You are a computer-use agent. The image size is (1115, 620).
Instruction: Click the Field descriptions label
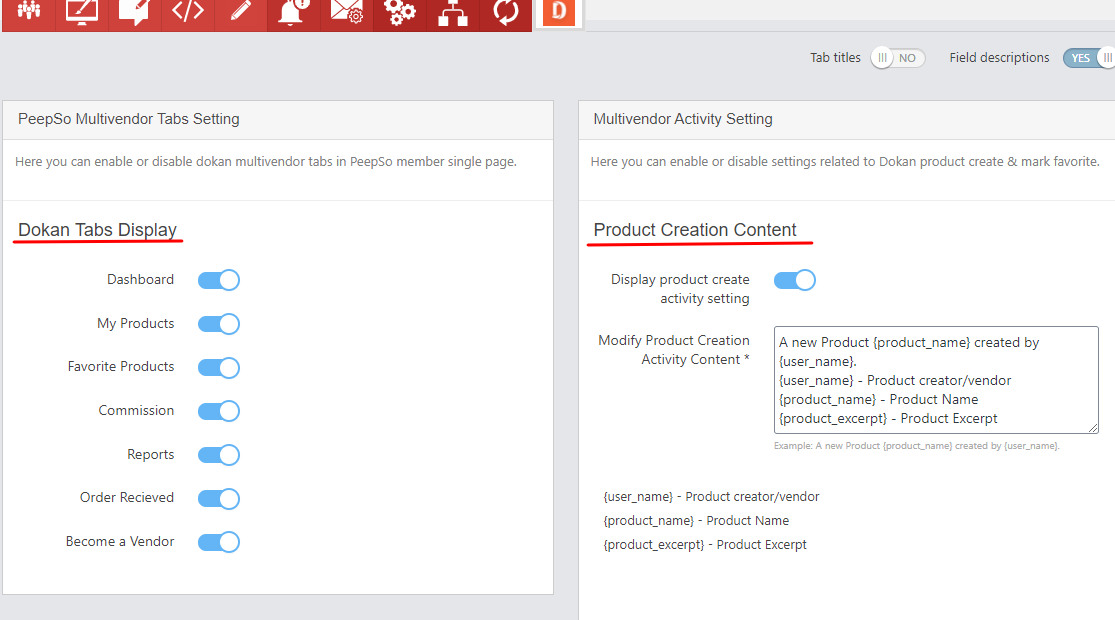tap(999, 58)
